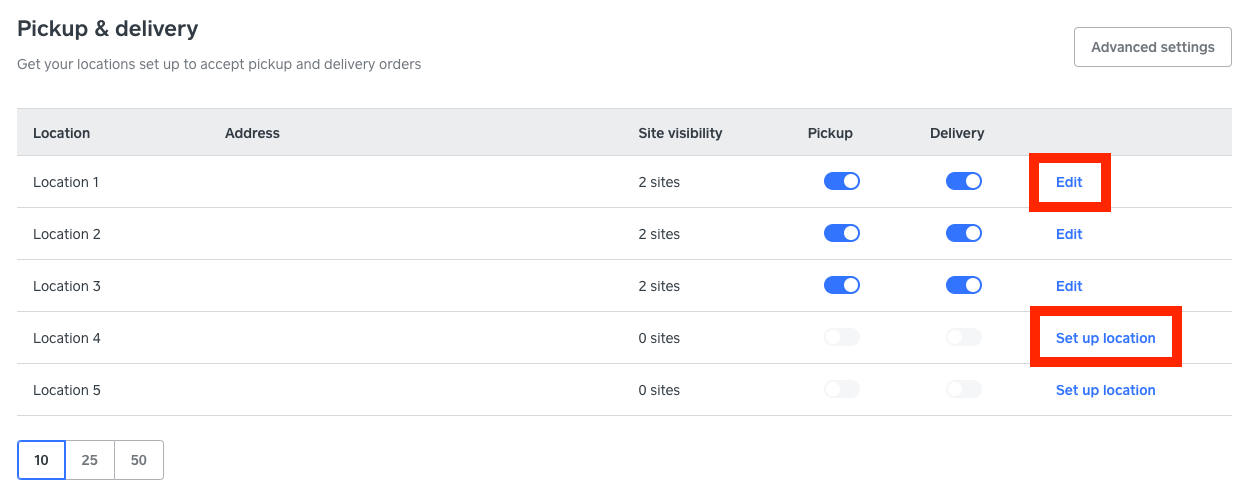Edit Location 2 settings
1256x496 pixels.
(x=1069, y=234)
